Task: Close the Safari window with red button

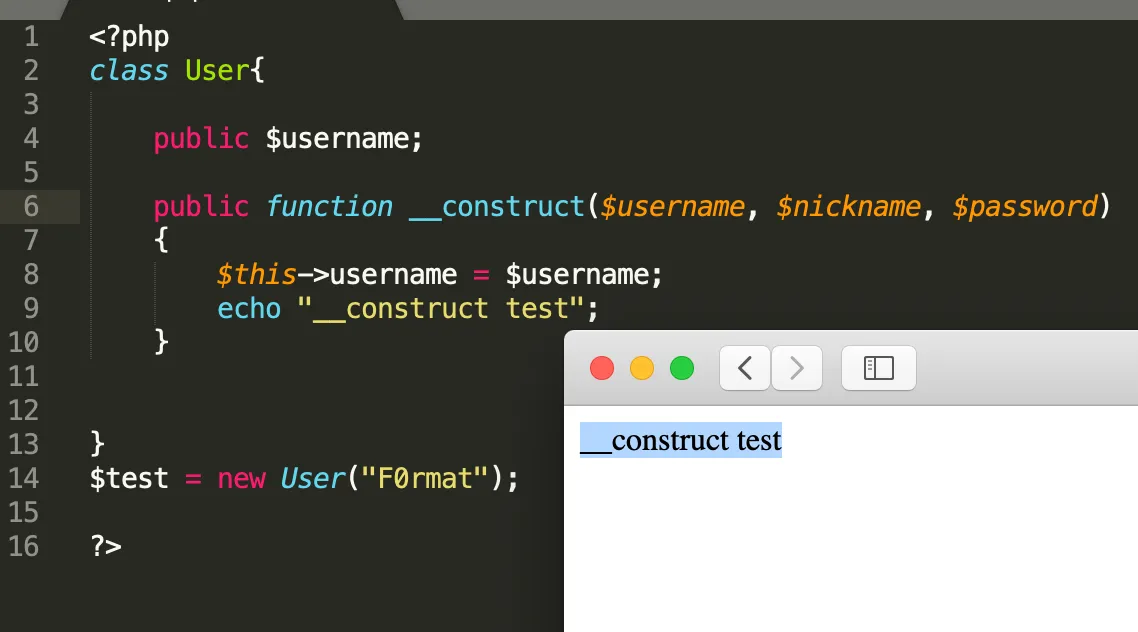Action: pyautogui.click(x=602, y=368)
